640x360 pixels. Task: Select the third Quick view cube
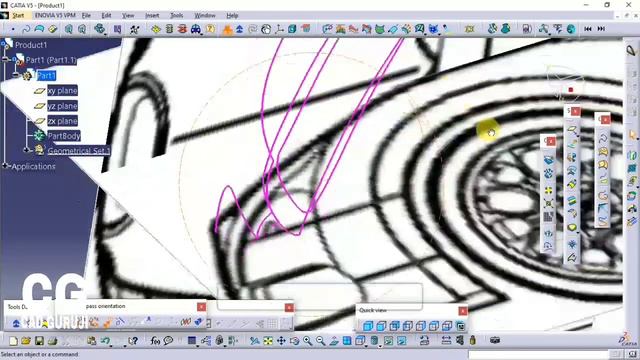click(x=394, y=326)
